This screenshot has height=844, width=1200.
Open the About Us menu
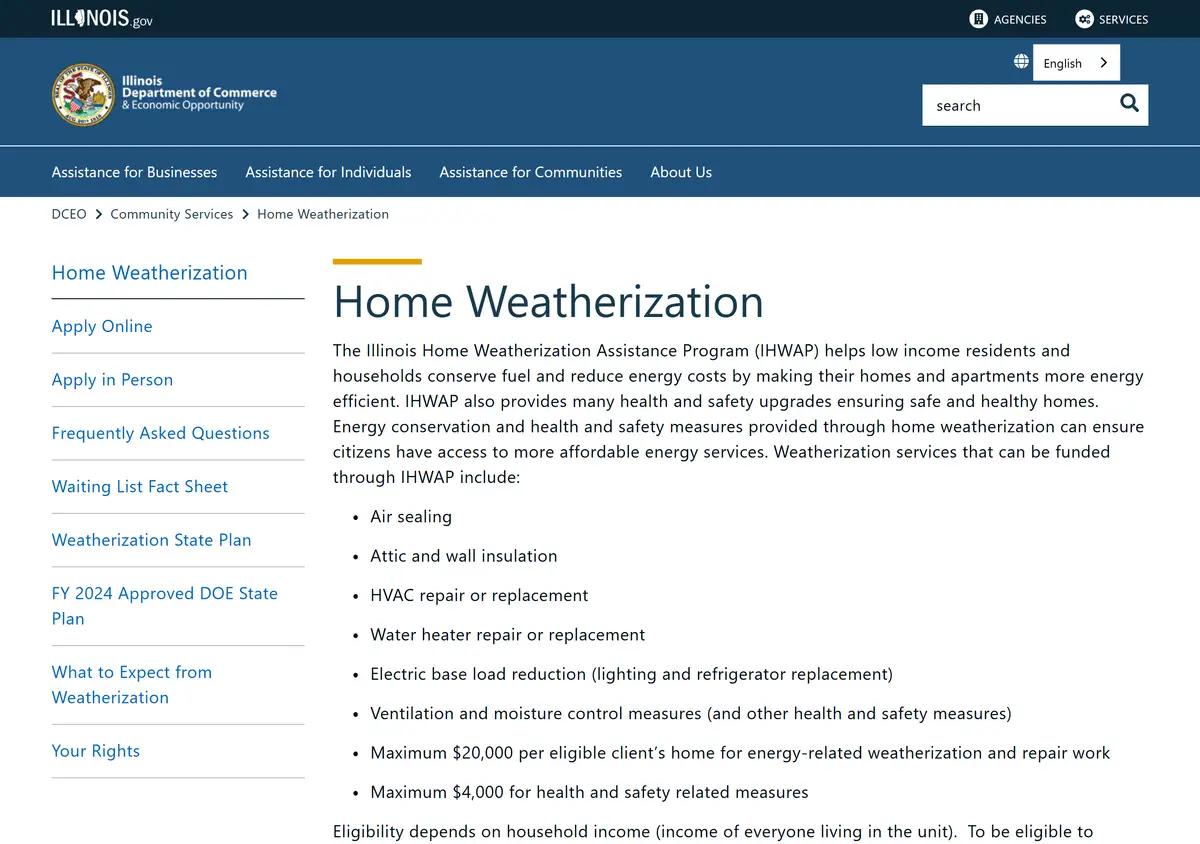tap(681, 172)
